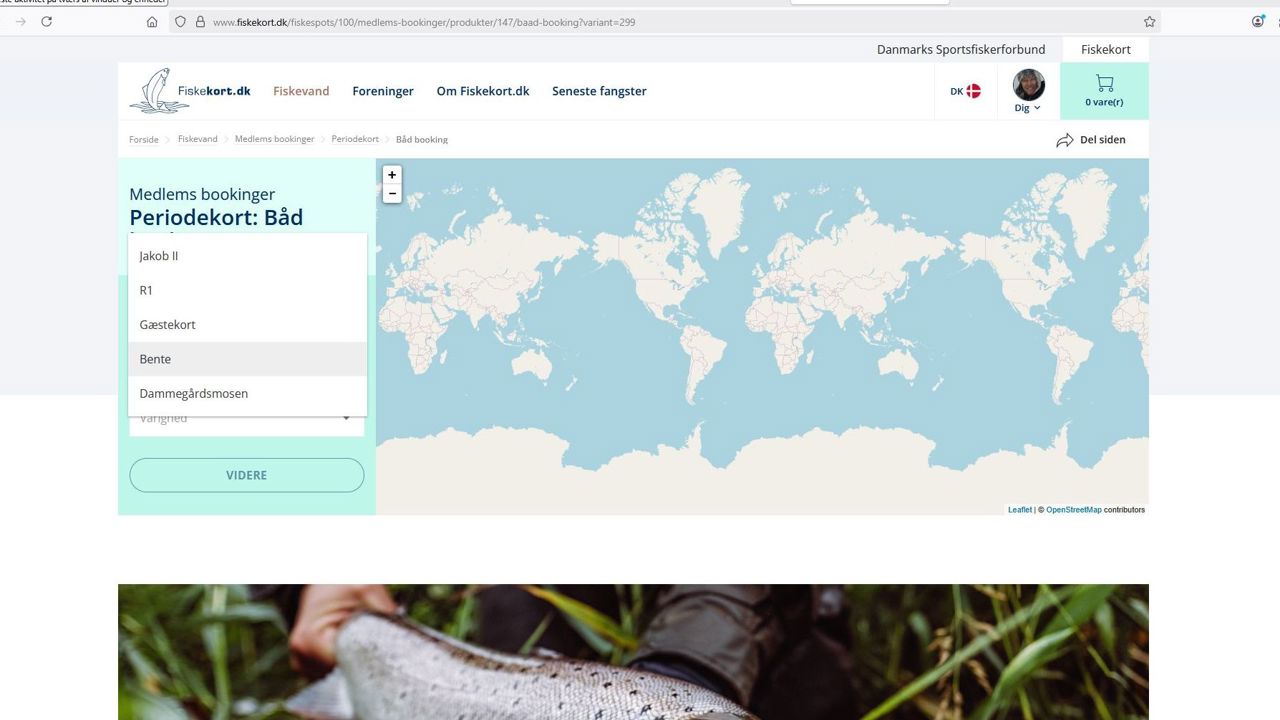Open Seneste fangster in navigation

tap(599, 91)
